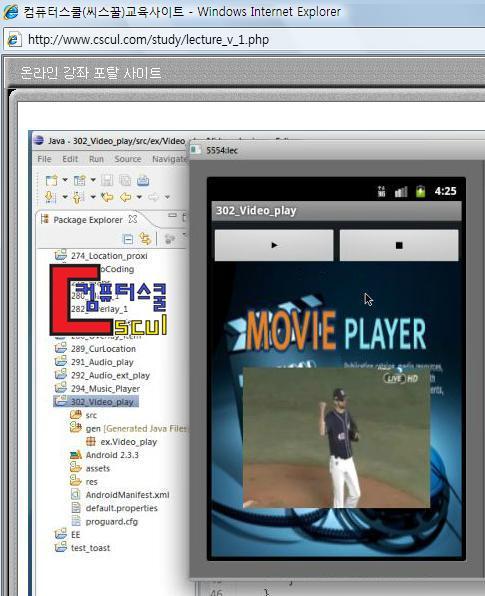Click the Collapse All icon in Package Explorer
This screenshot has height=596, width=485.
tap(128, 239)
